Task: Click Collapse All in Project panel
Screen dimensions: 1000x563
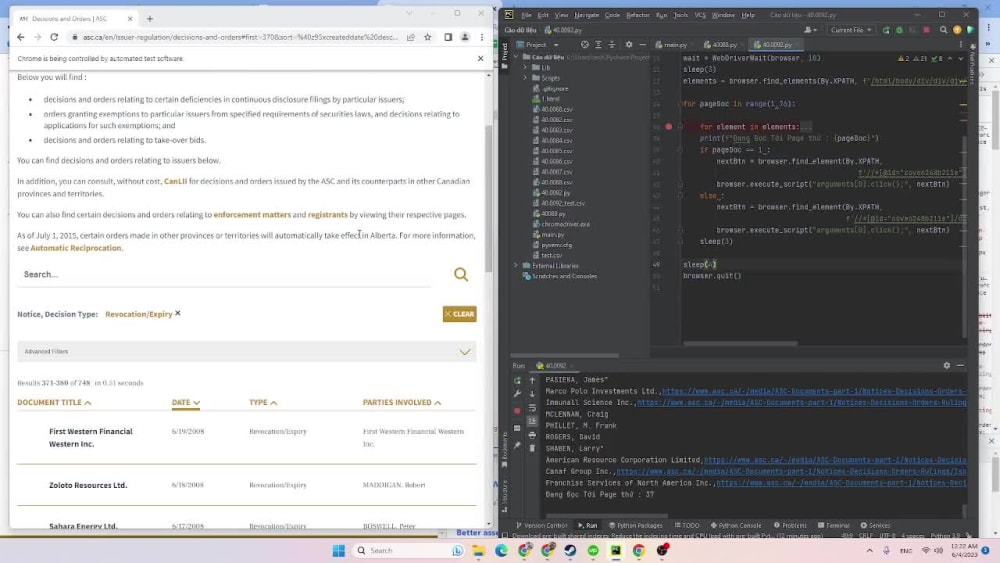Action: tap(612, 45)
